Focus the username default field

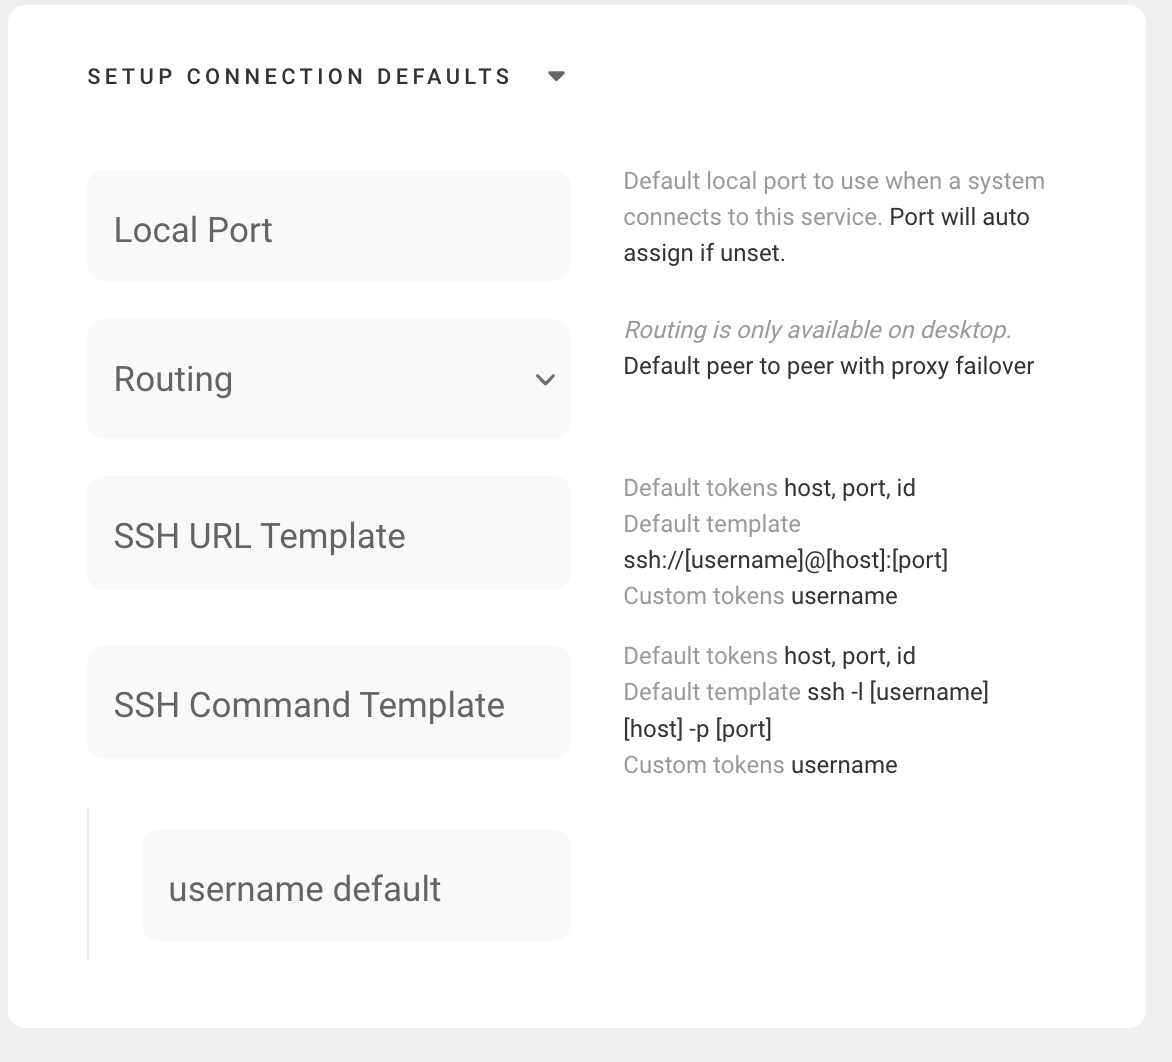(357, 885)
